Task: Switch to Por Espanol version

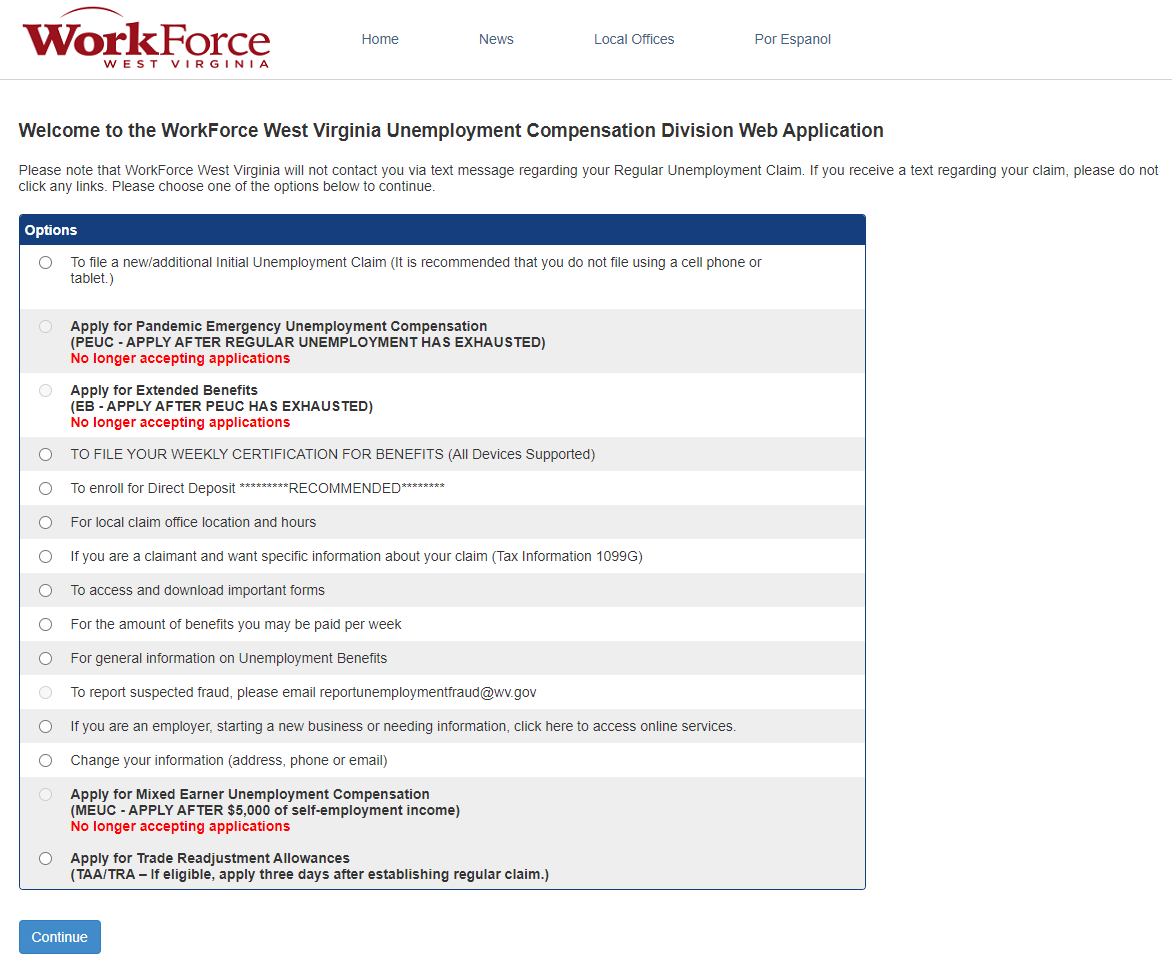Action: [x=792, y=40]
